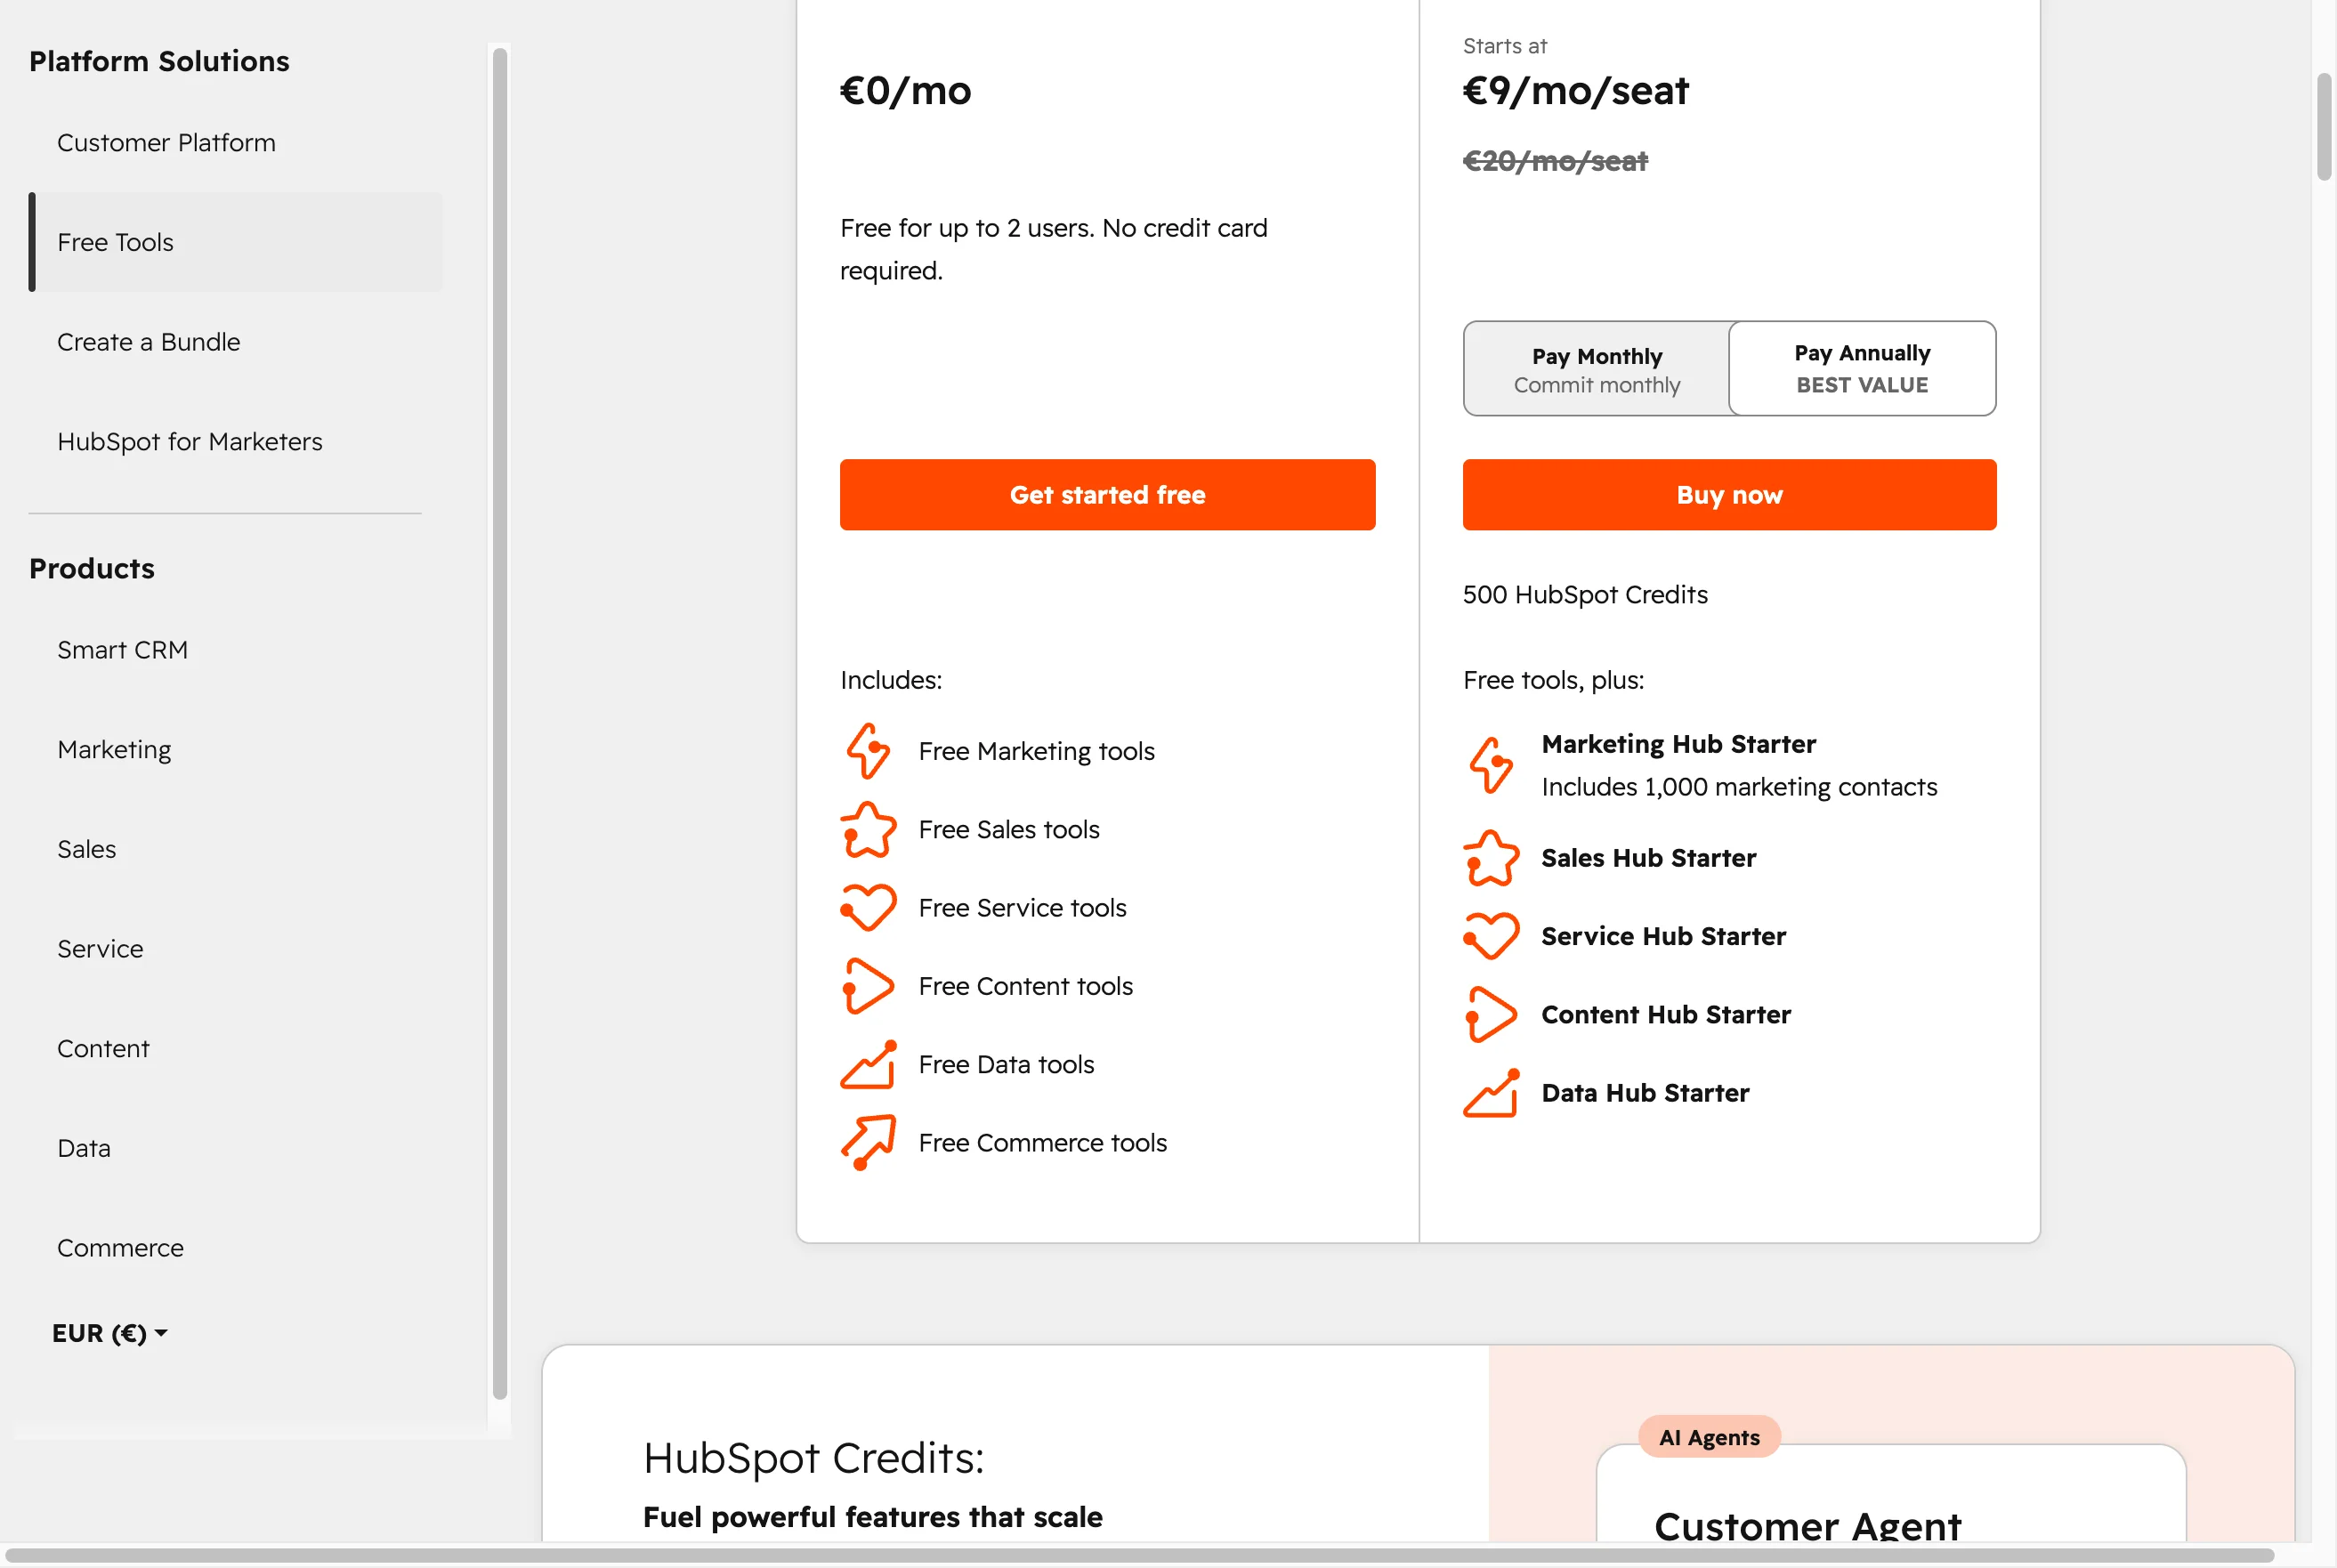Click the Marketing Hub Starter lightning icon
This screenshot has width=2337, height=1568.
(1491, 765)
